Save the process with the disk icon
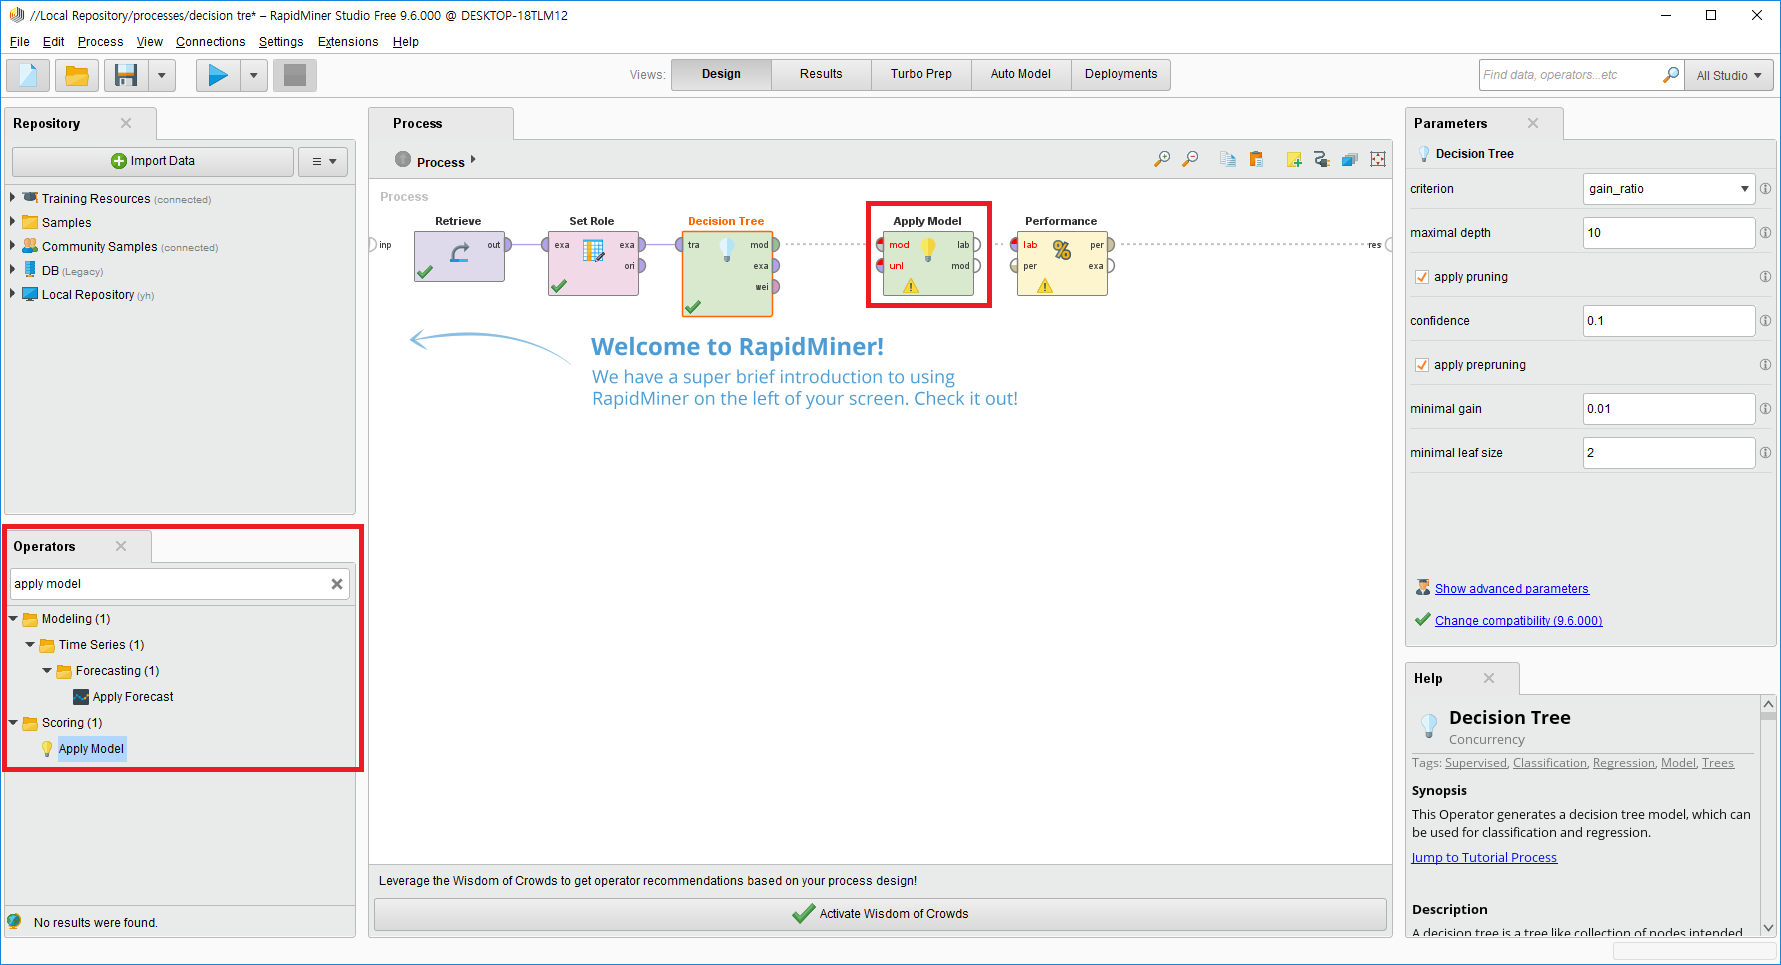The image size is (1781, 965). click(126, 75)
